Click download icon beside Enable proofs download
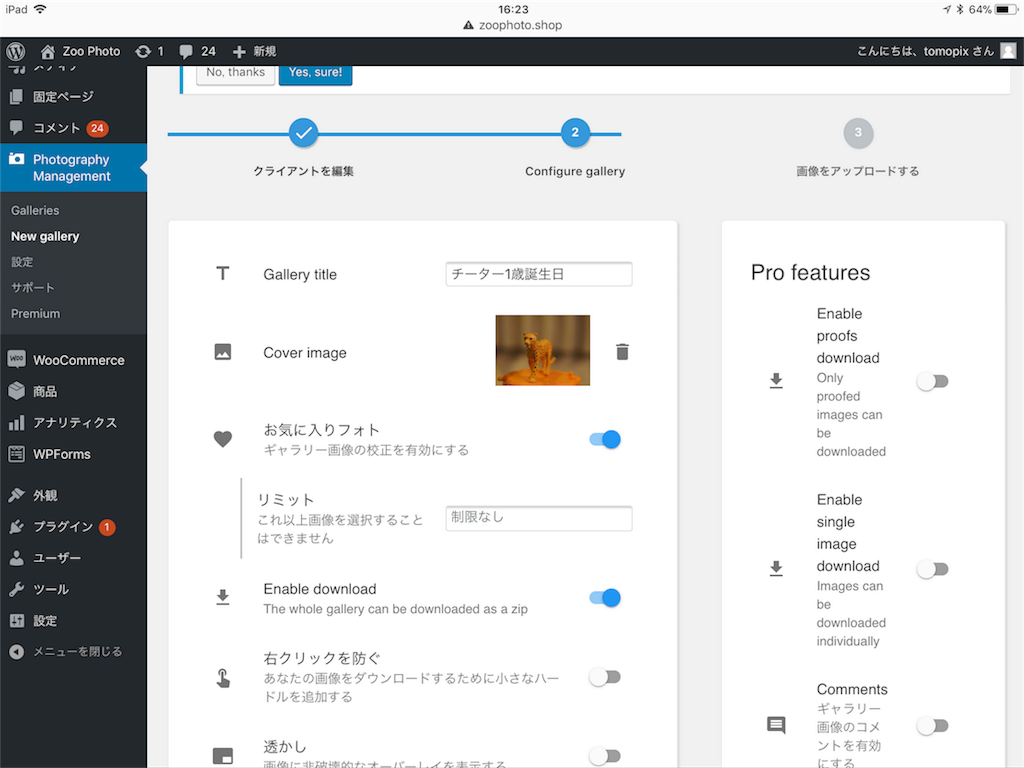1024x768 pixels. pyautogui.click(x=776, y=381)
